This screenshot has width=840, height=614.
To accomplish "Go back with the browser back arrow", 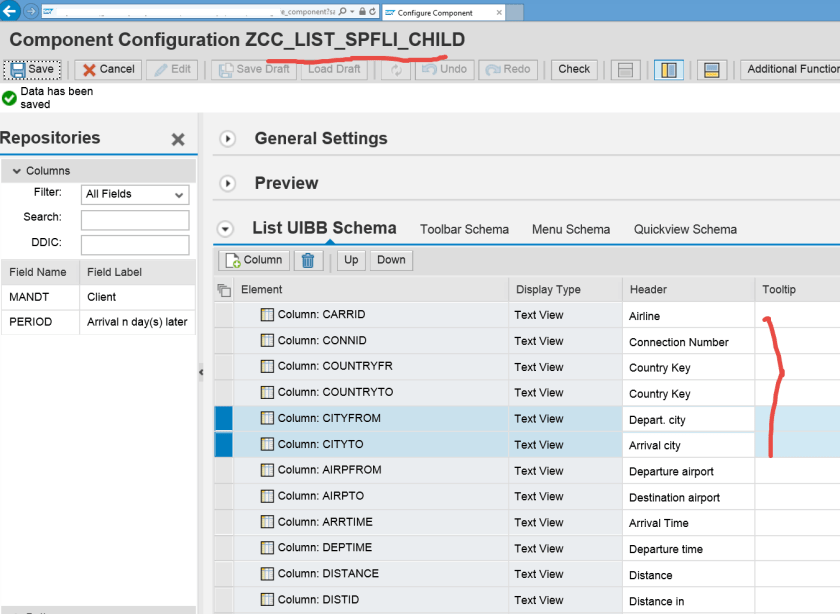I will click(10, 11).
